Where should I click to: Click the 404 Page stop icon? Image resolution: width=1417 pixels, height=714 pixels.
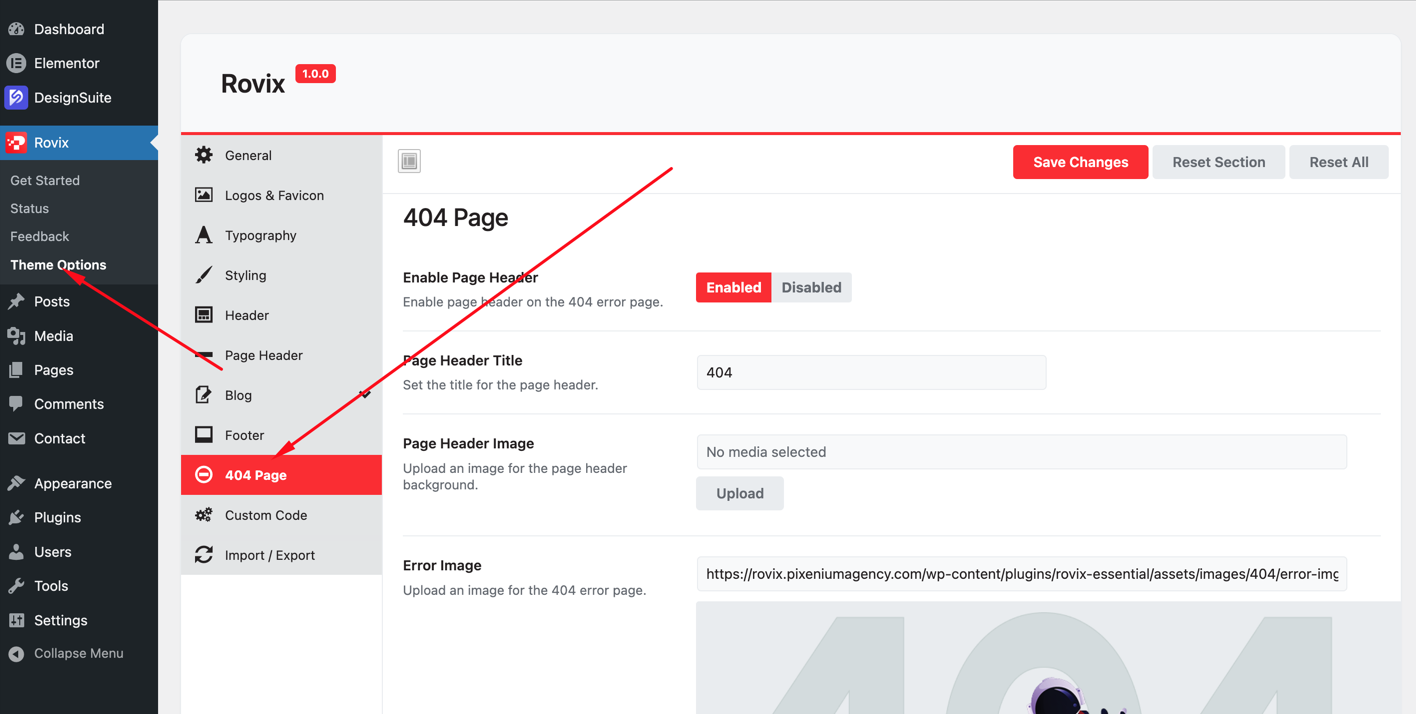pos(204,475)
